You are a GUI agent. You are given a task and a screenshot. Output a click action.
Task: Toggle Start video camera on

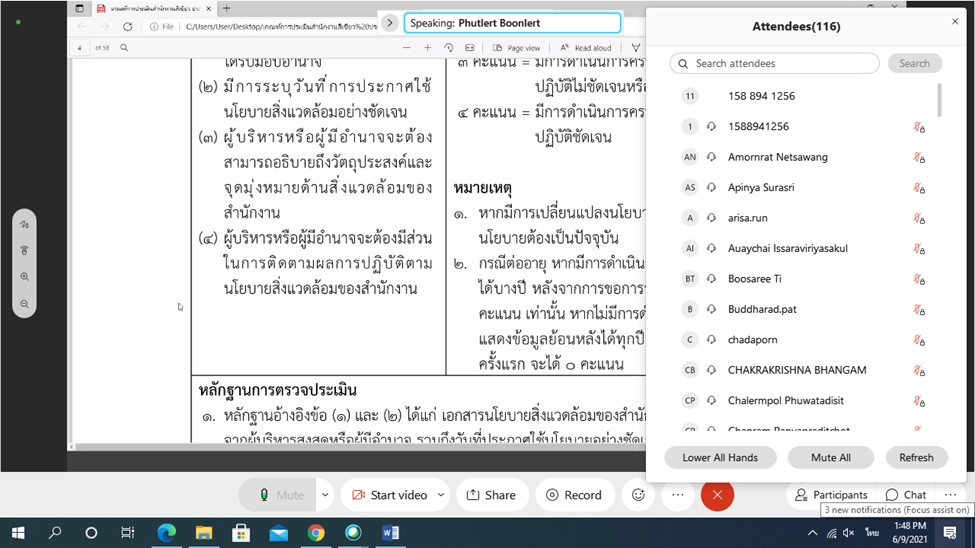click(388, 495)
